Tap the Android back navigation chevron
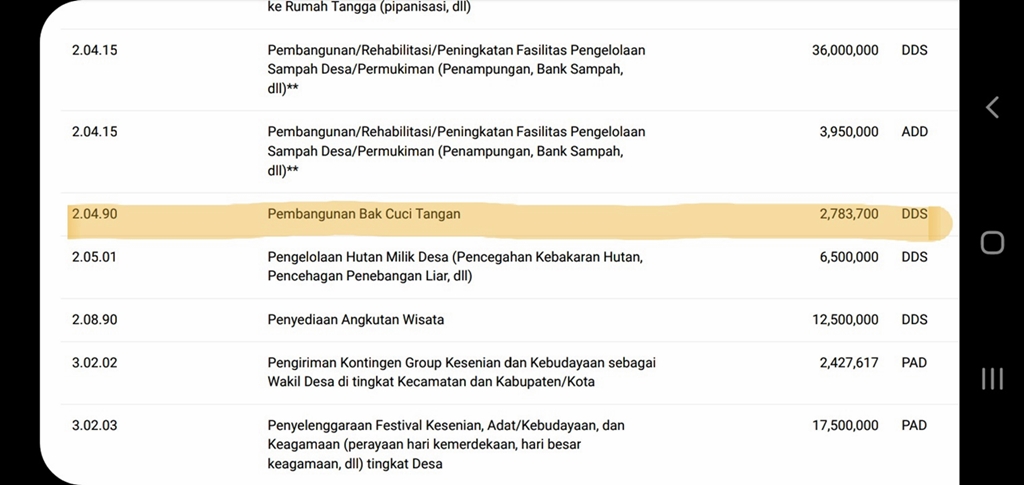This screenshot has height=485, width=1024. coord(991,108)
